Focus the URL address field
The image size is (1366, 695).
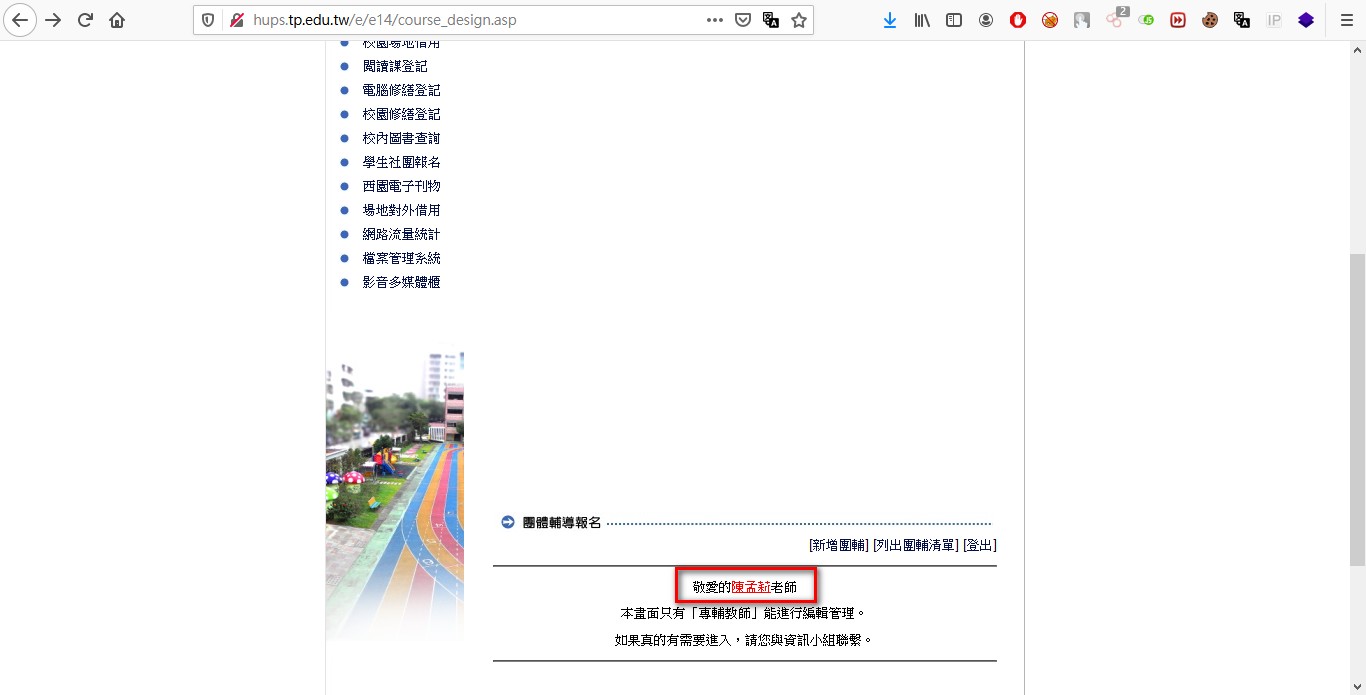(475, 20)
